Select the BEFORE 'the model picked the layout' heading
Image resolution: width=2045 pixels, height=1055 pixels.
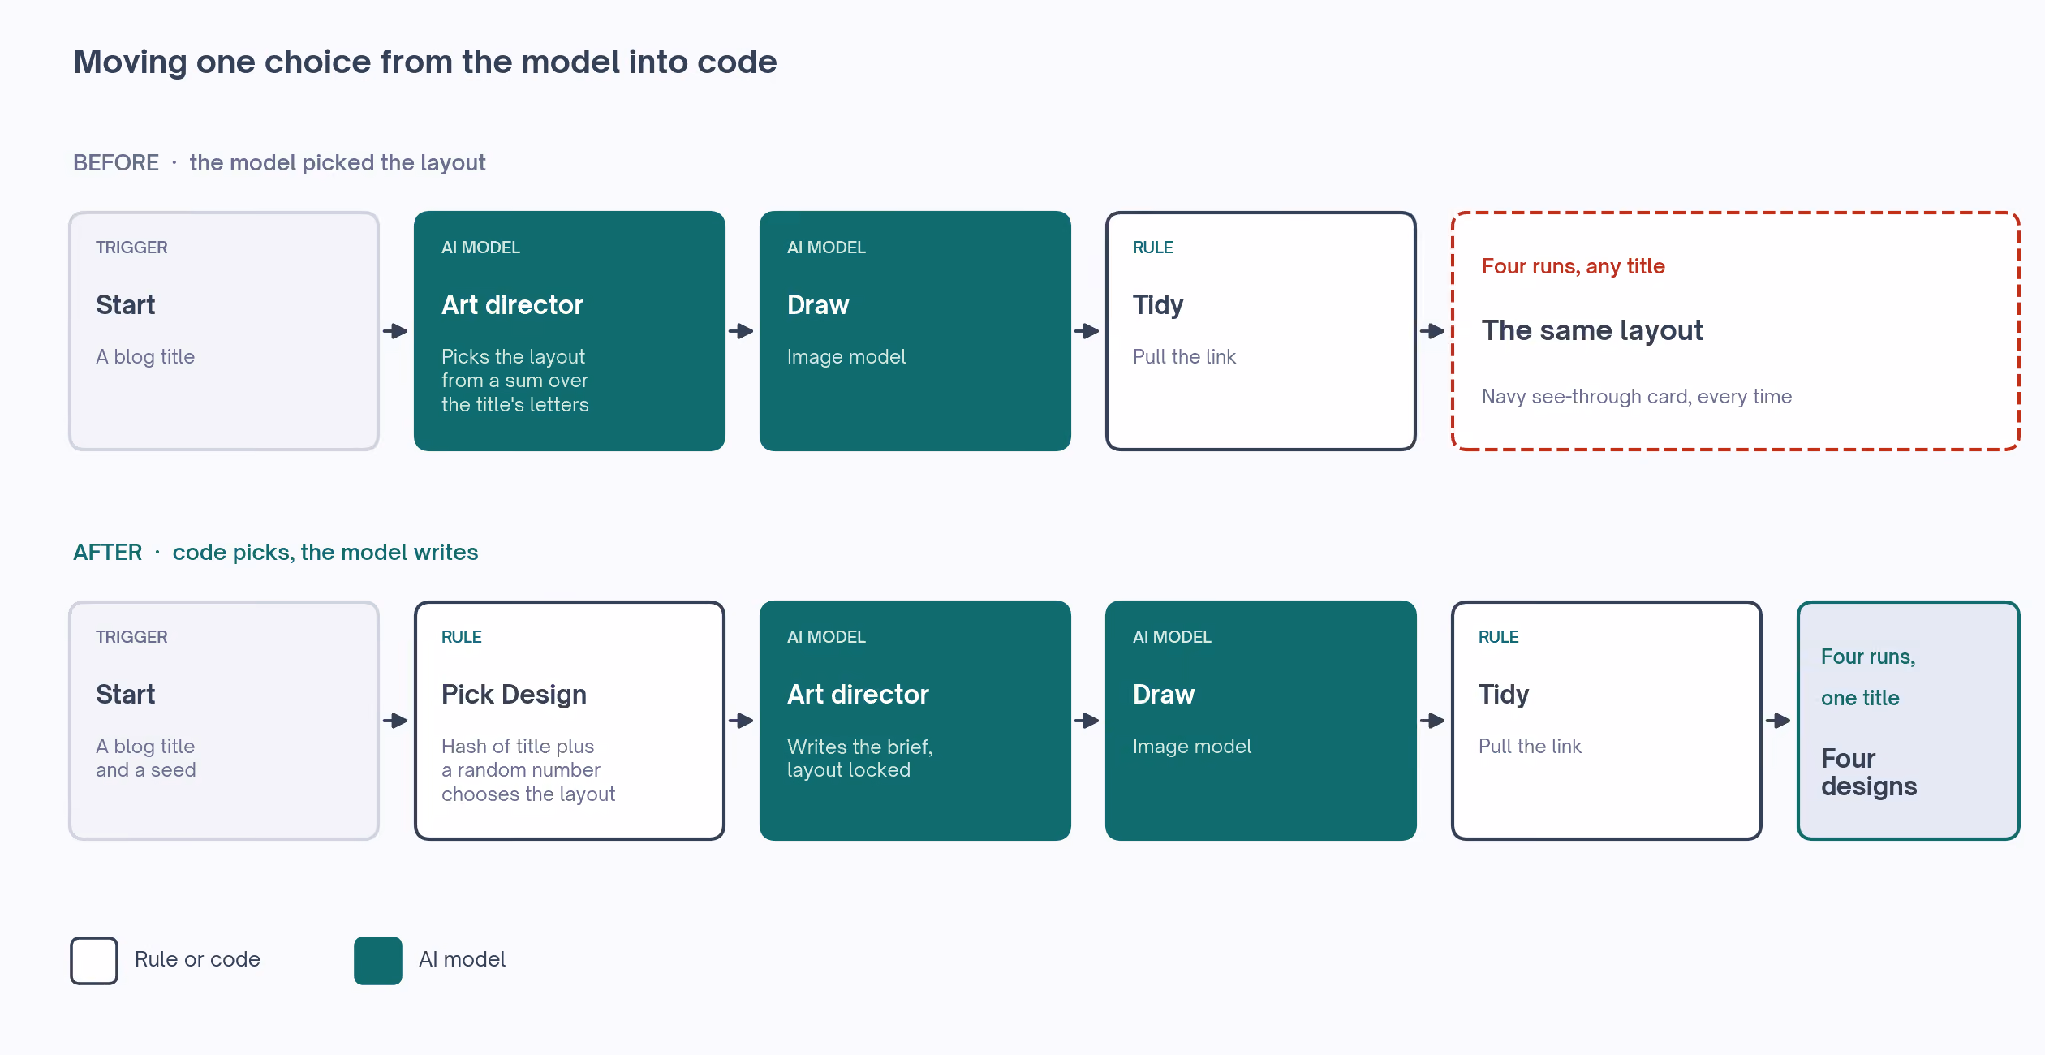pyautogui.click(x=279, y=162)
